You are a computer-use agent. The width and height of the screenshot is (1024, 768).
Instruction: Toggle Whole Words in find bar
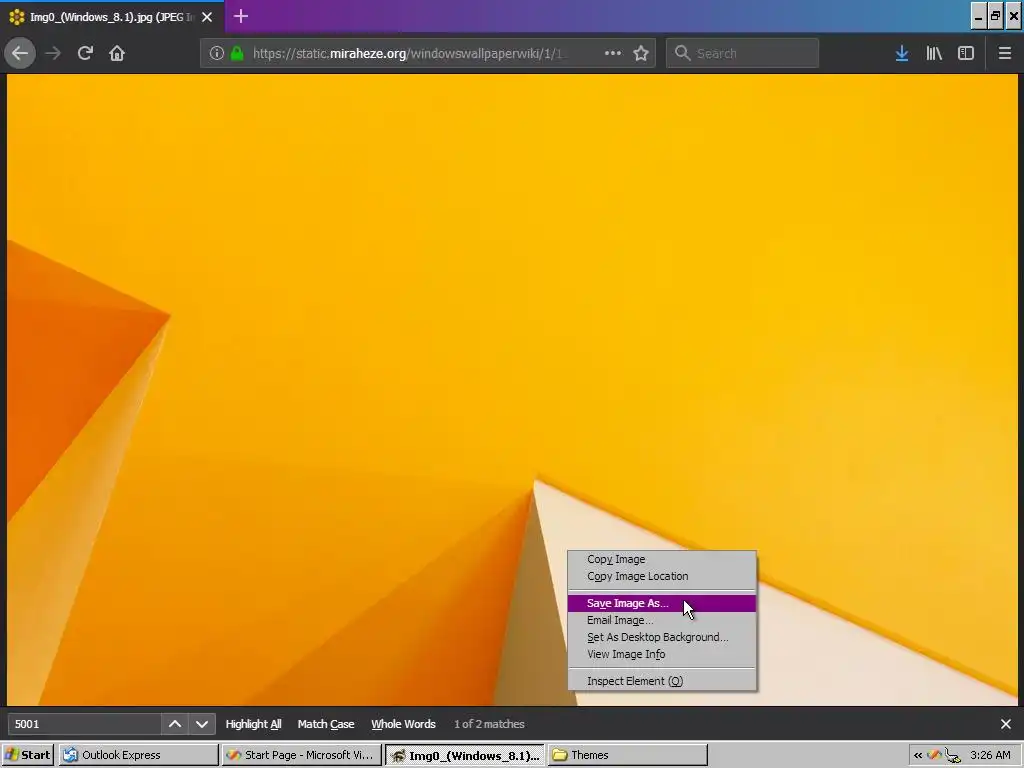tap(403, 724)
